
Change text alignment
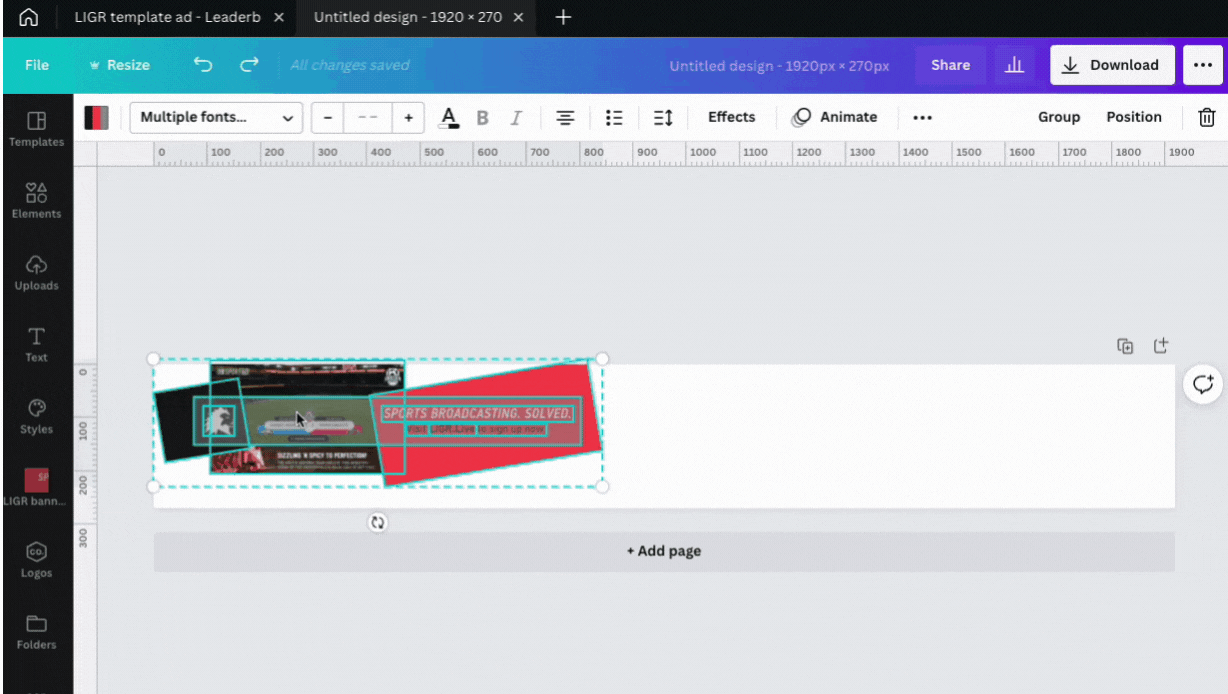(x=566, y=118)
